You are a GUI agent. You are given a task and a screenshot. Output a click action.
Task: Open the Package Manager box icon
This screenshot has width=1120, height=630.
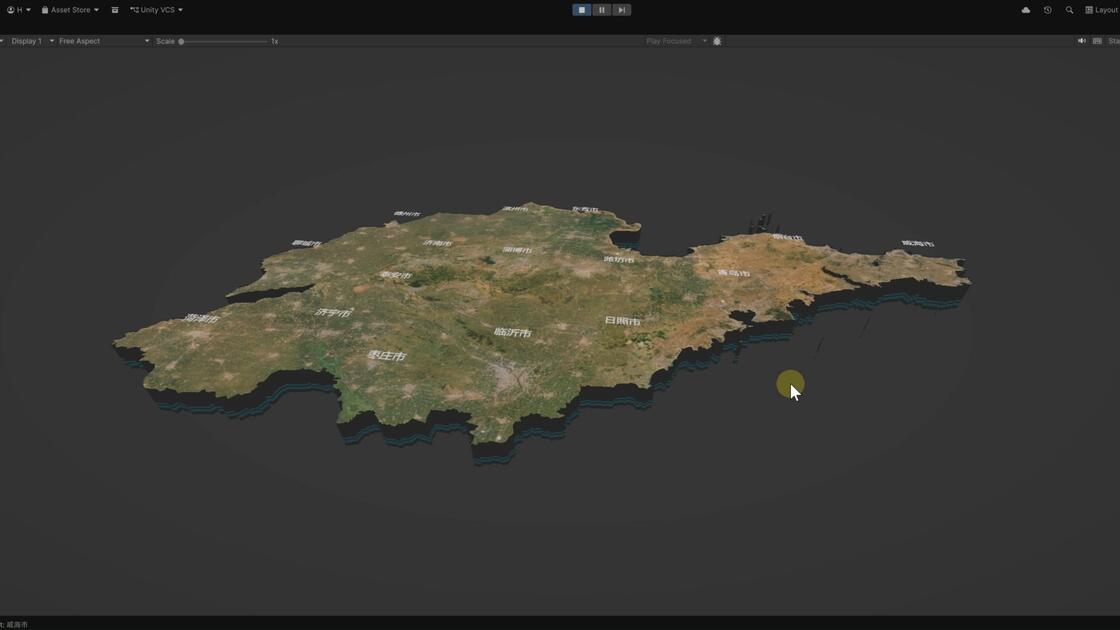point(115,10)
